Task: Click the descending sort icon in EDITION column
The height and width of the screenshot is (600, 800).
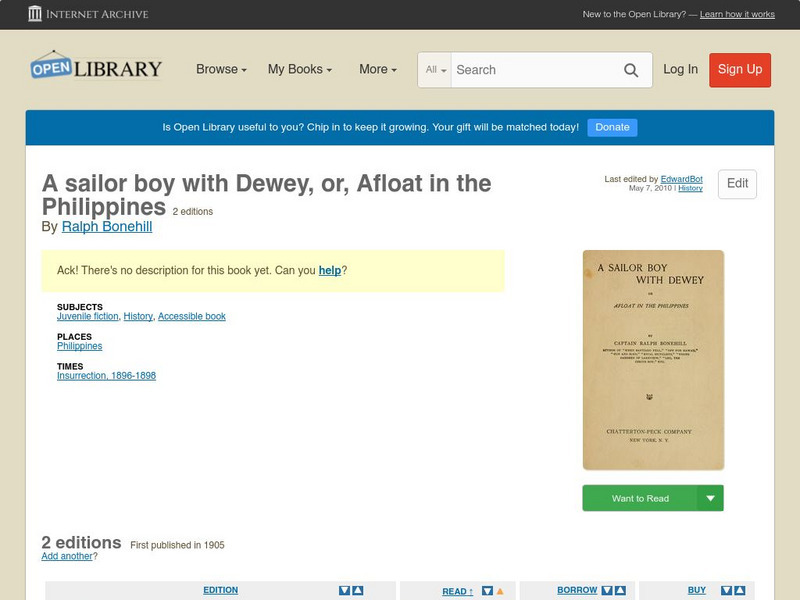Action: pyautogui.click(x=344, y=590)
